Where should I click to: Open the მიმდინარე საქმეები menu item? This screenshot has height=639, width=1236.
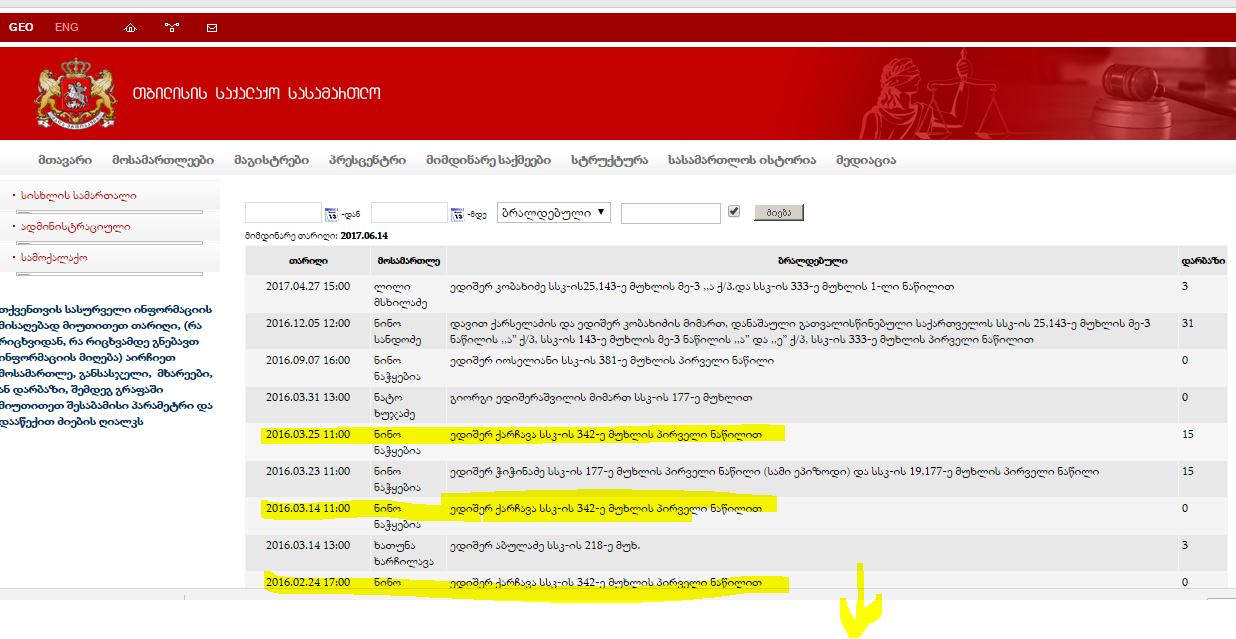click(x=488, y=160)
